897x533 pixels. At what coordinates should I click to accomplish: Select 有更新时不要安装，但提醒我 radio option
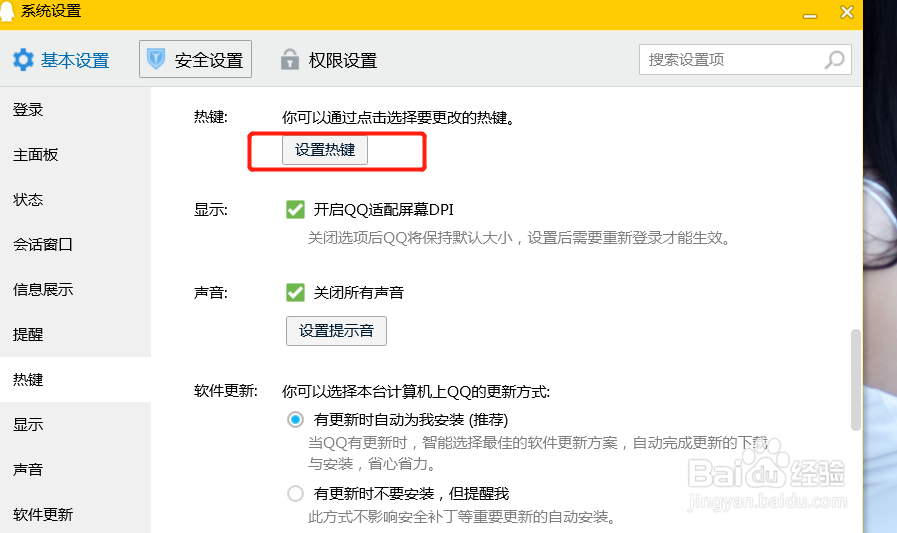click(295, 494)
